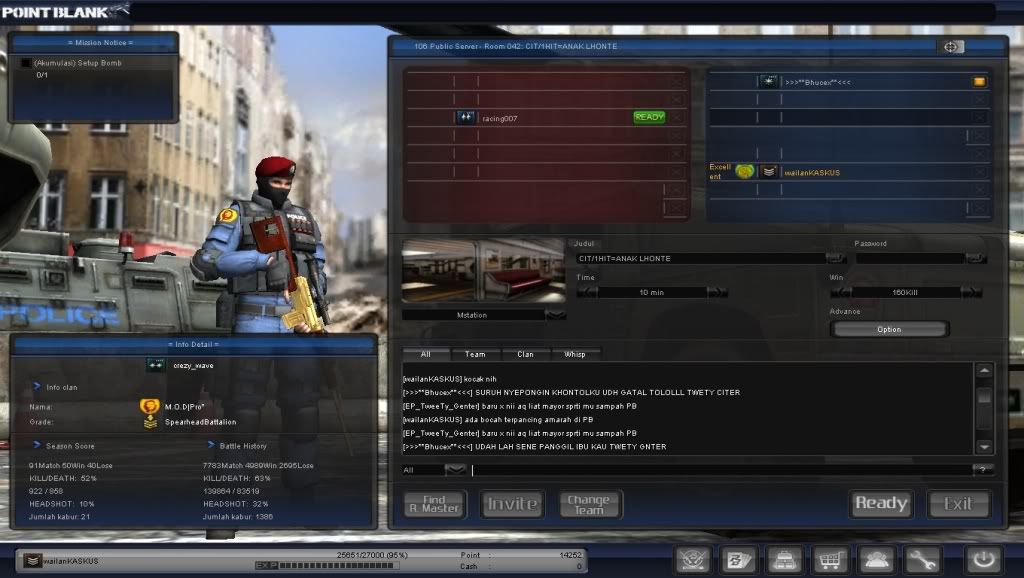Click the yellow room master icon

pos(979,82)
